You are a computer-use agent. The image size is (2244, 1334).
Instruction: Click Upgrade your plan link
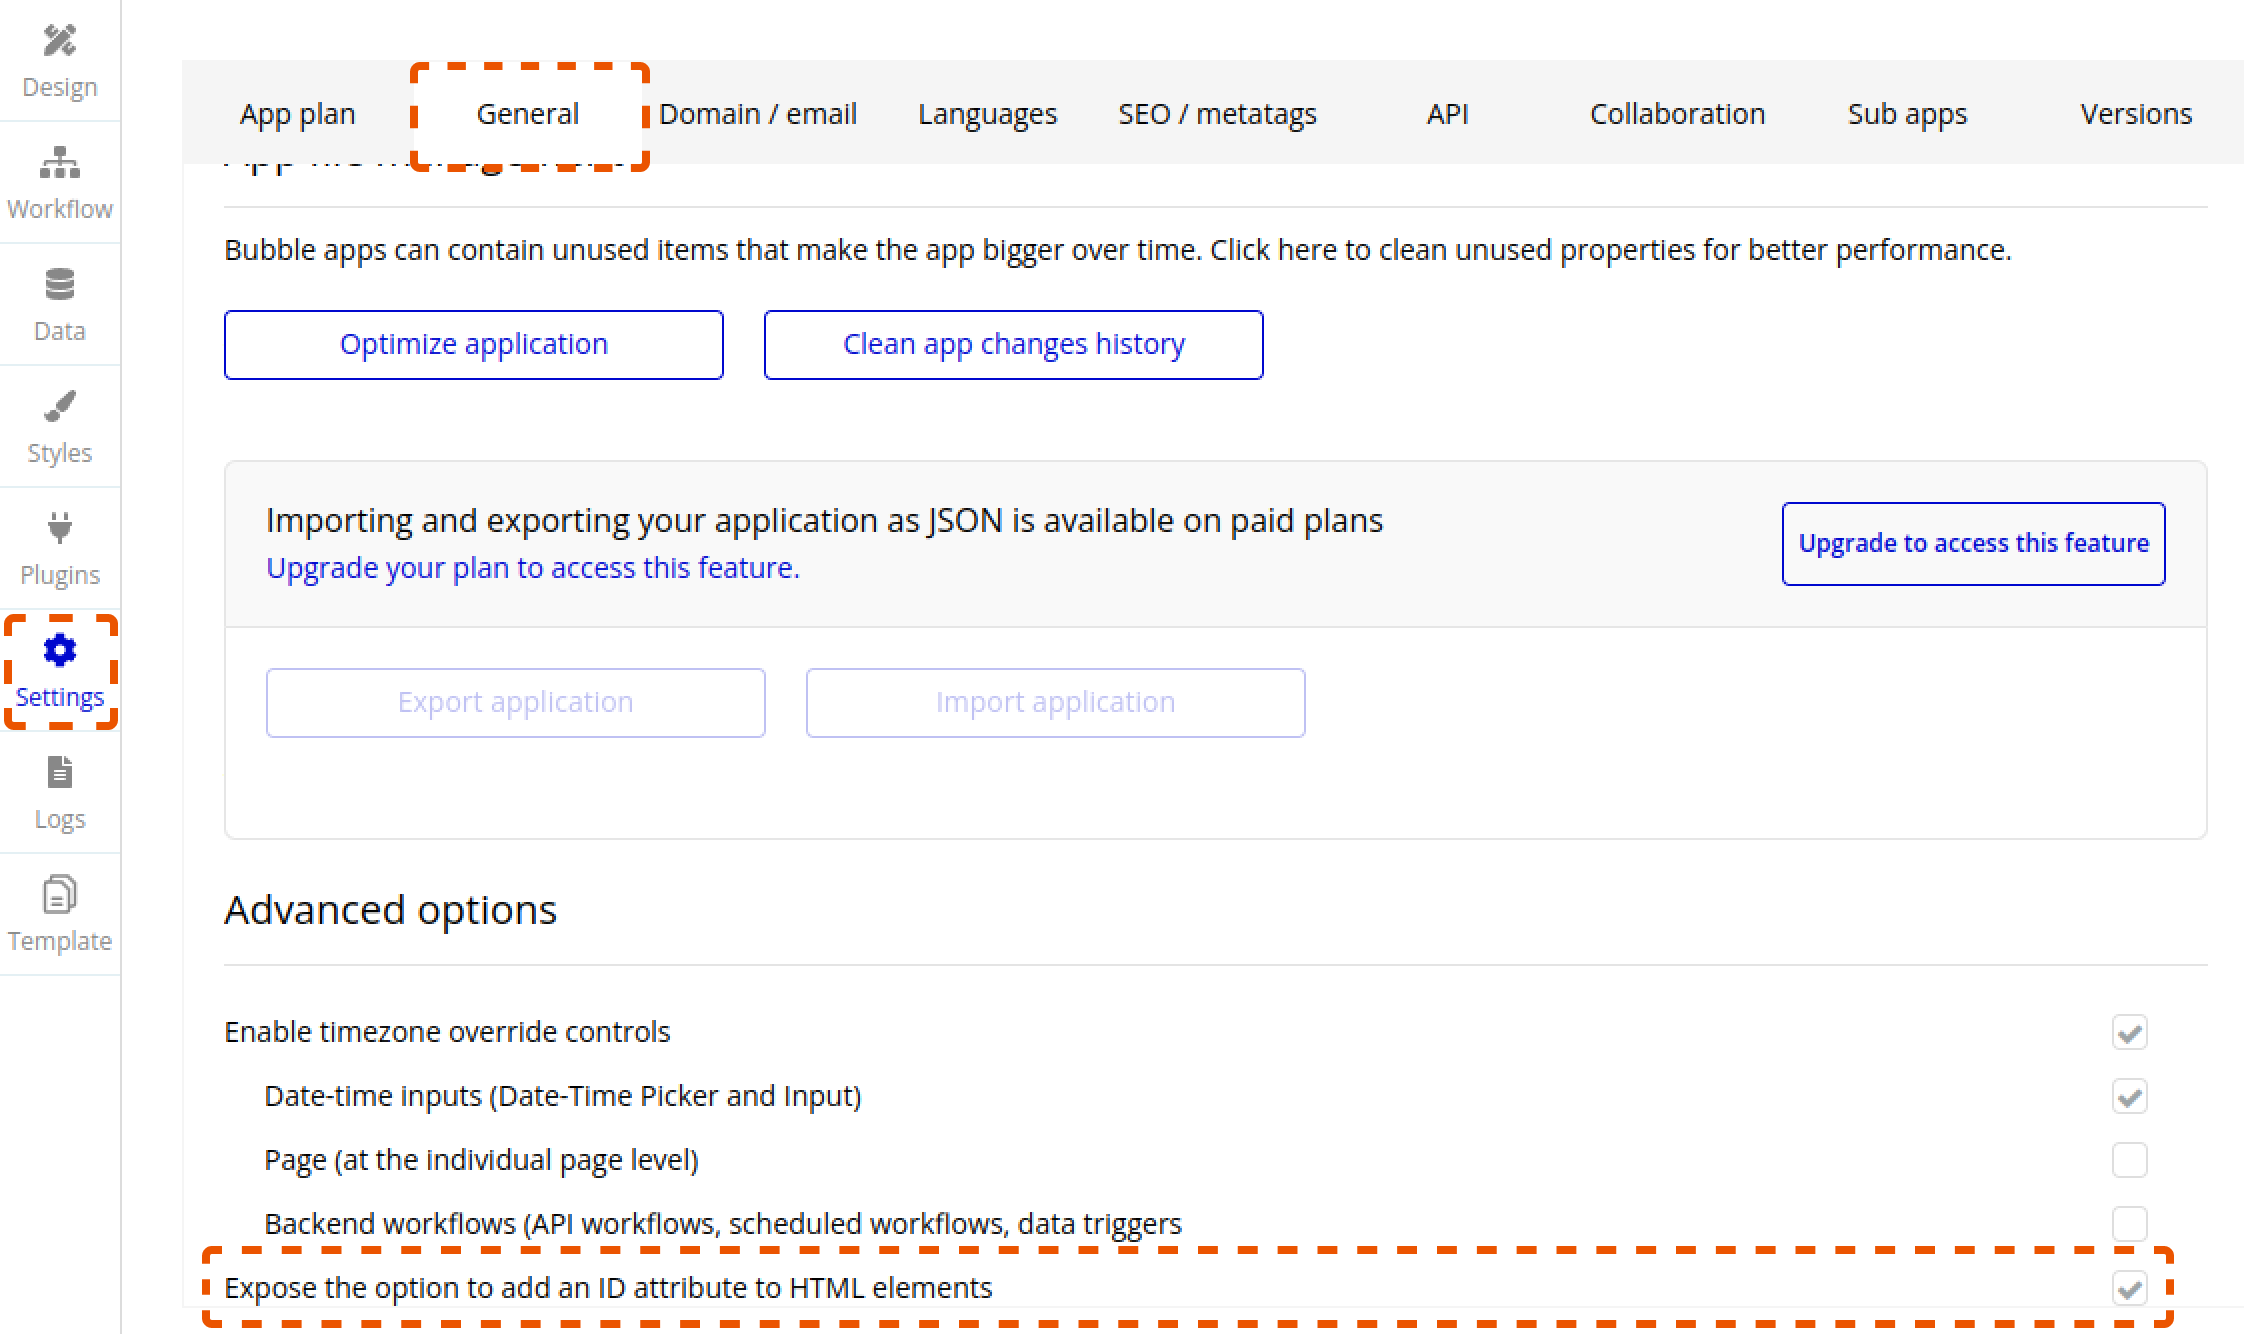click(x=532, y=568)
